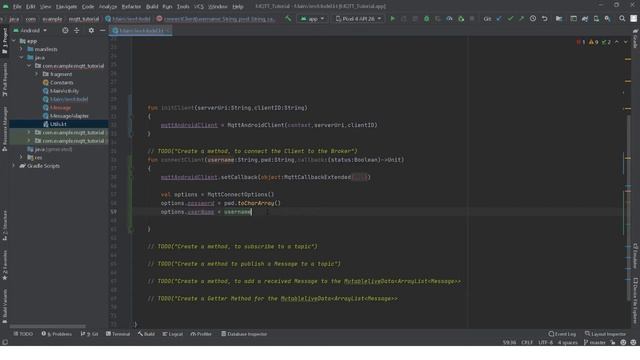
Task: Click Collapse All icon in project panel
Action: point(77,30)
